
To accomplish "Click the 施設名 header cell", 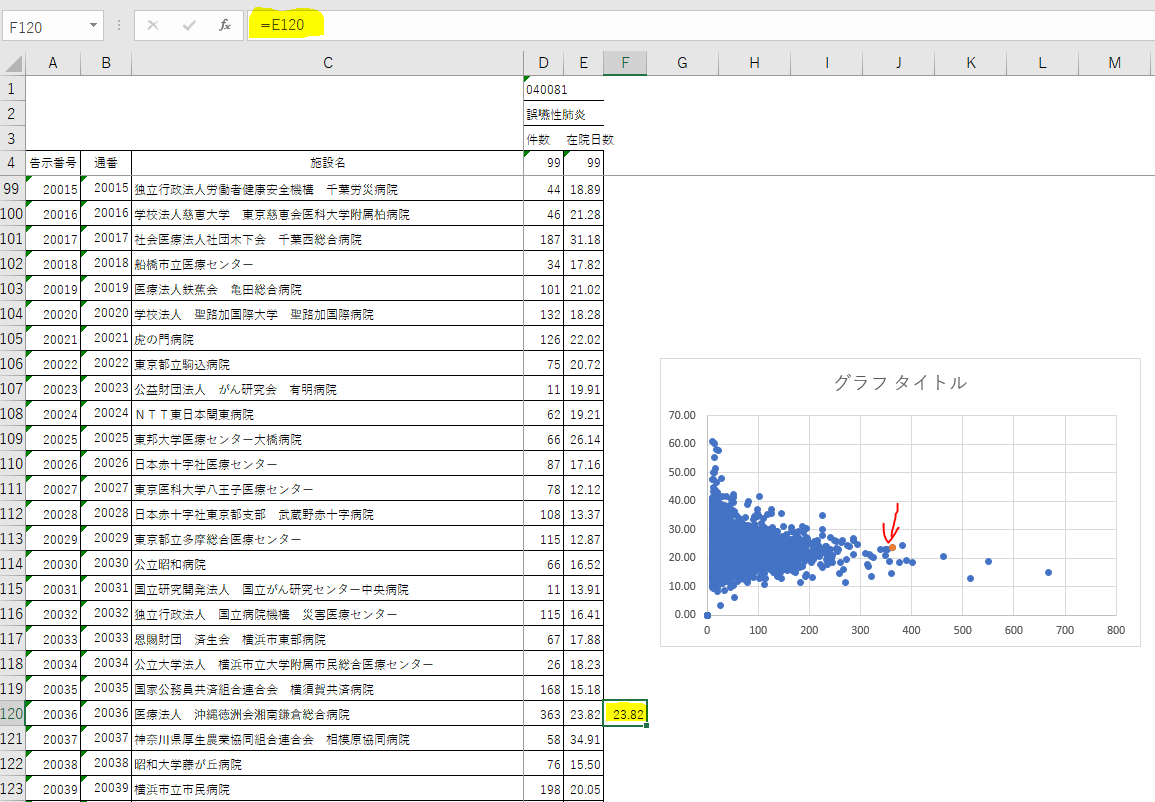I will pyautogui.click(x=328, y=163).
